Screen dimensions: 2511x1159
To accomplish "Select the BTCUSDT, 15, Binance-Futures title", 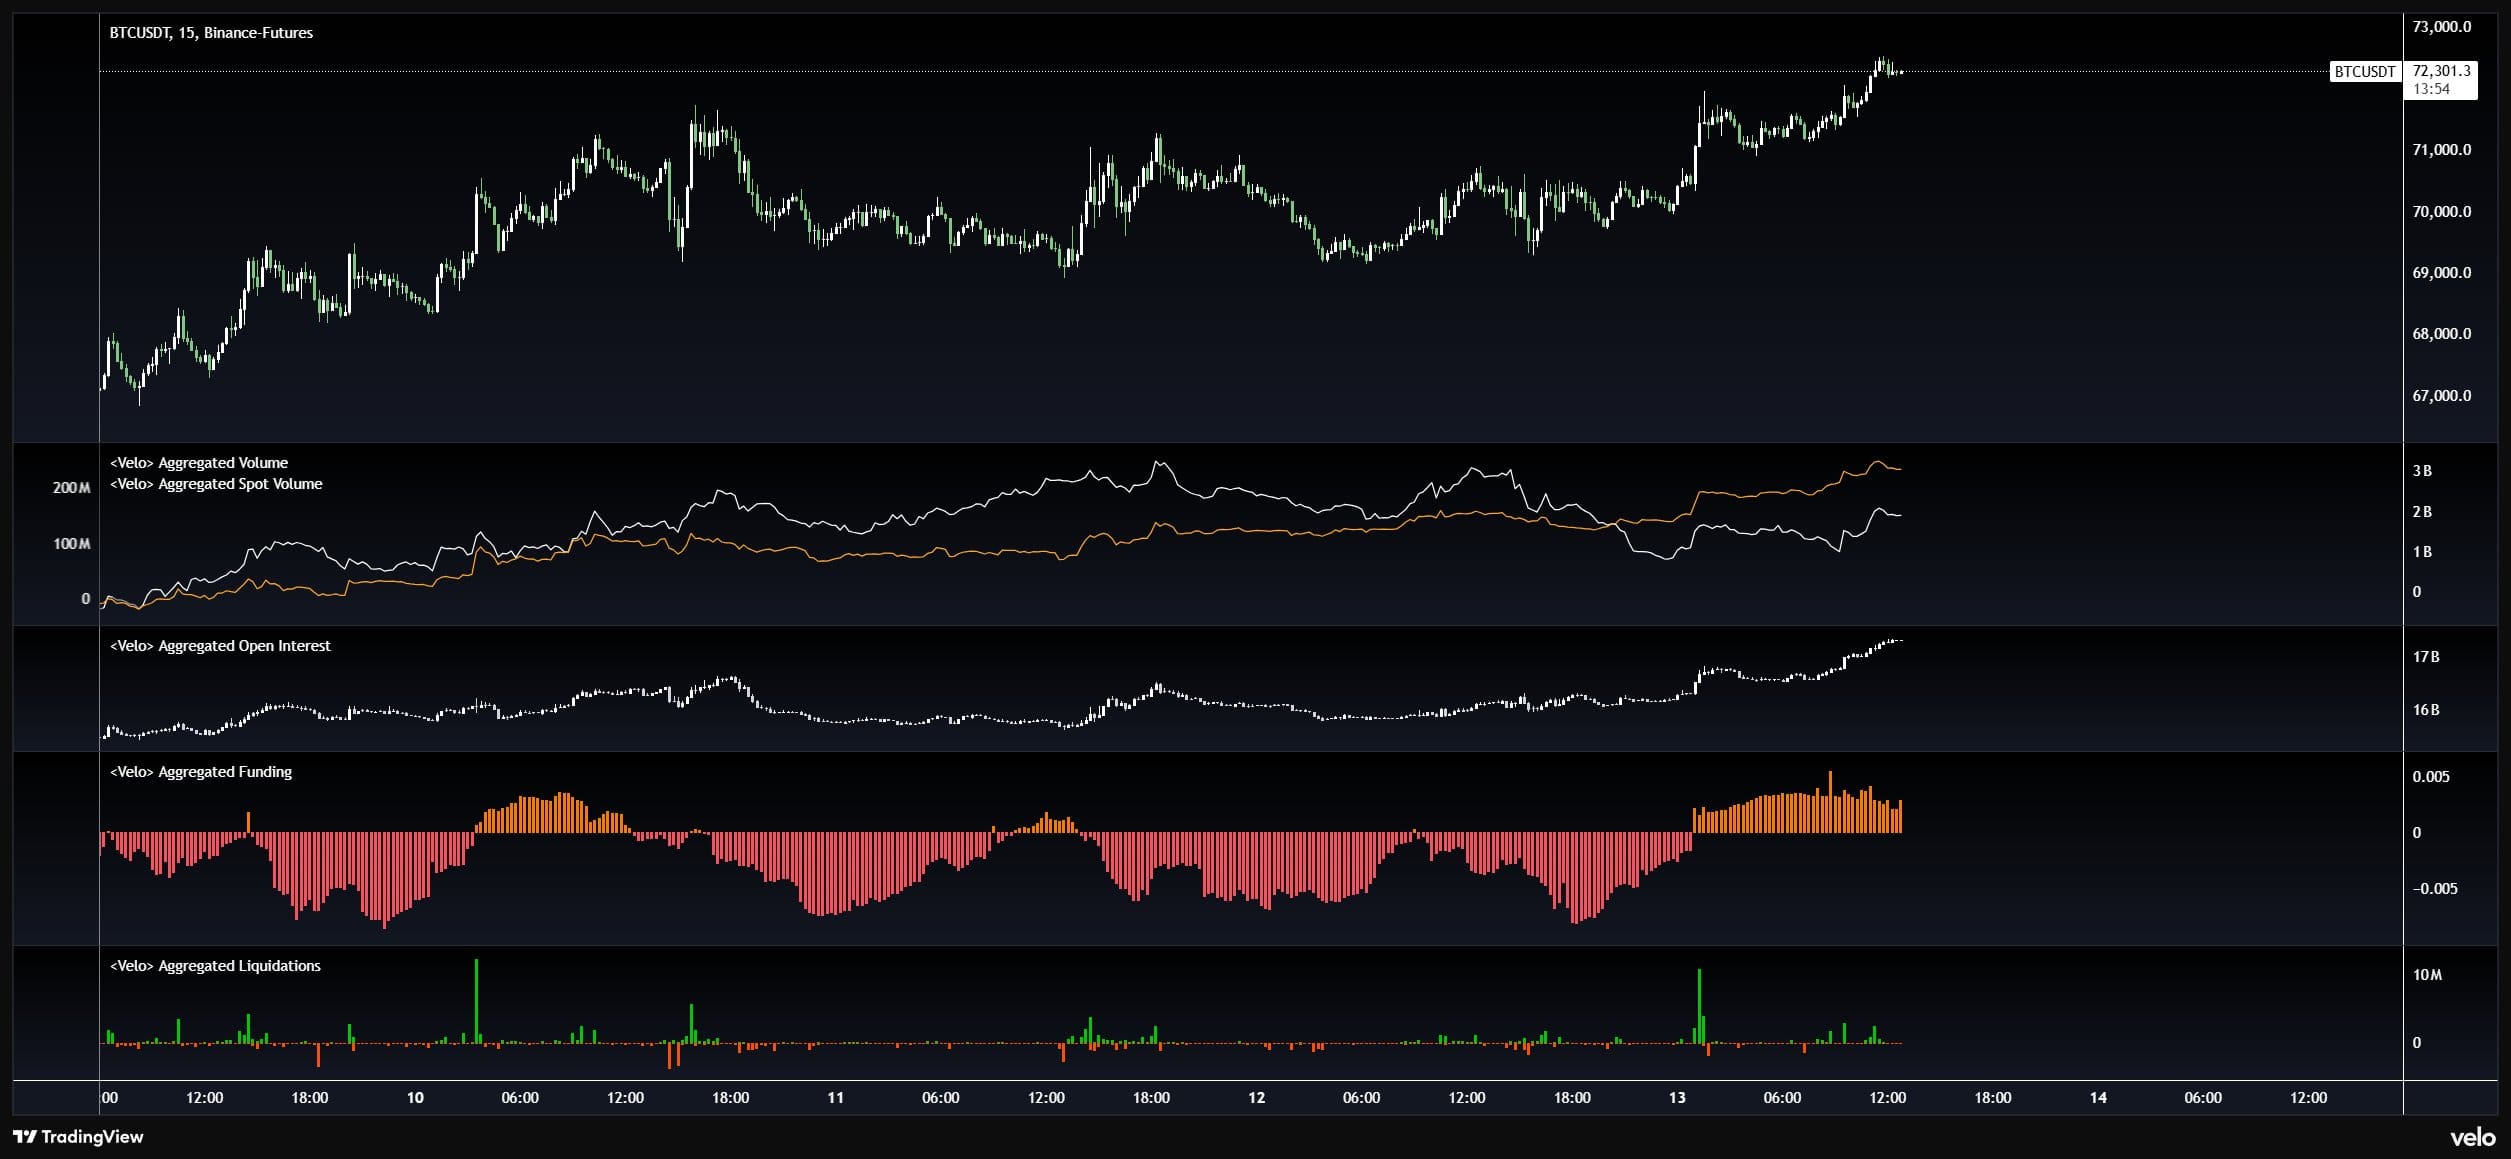I will (211, 32).
